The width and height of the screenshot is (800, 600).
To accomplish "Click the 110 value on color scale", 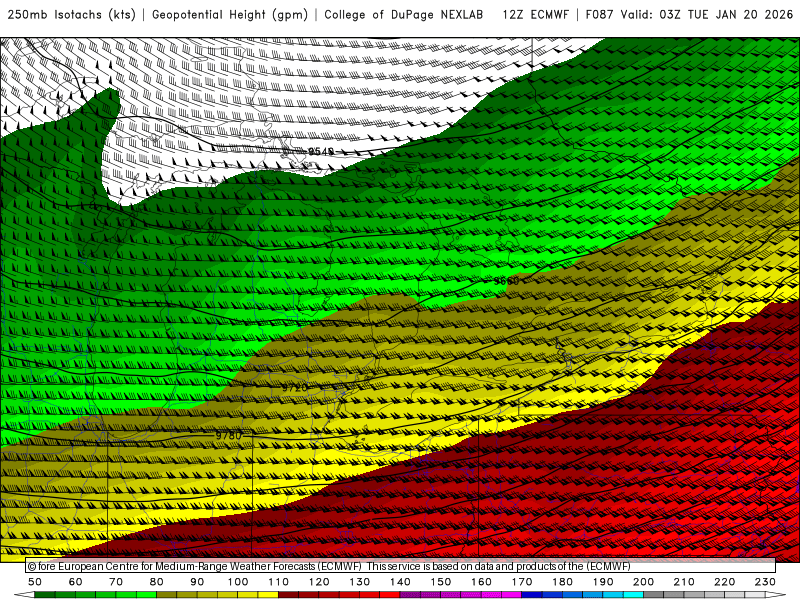I will (279, 582).
